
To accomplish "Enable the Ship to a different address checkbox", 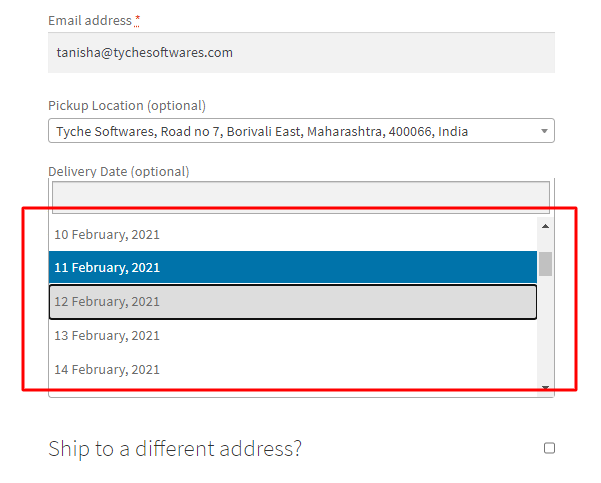I will tap(549, 448).
